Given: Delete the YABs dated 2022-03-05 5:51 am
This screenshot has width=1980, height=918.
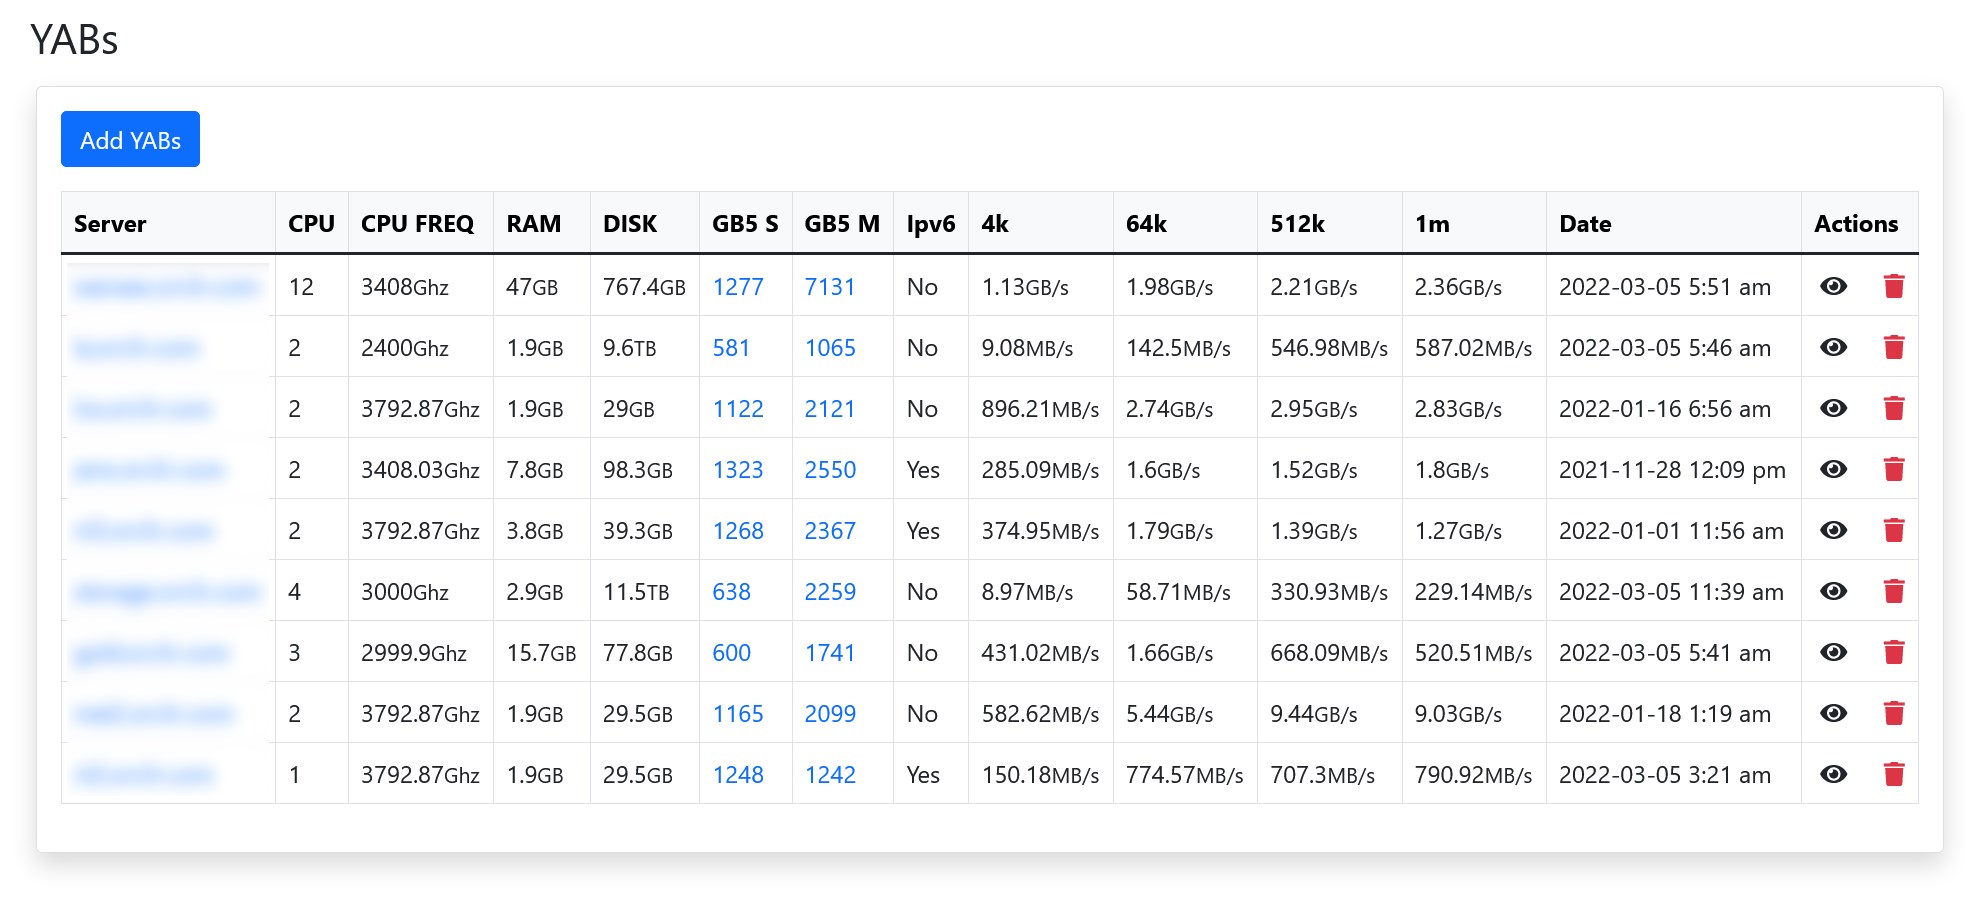Looking at the screenshot, I should pos(1893,287).
